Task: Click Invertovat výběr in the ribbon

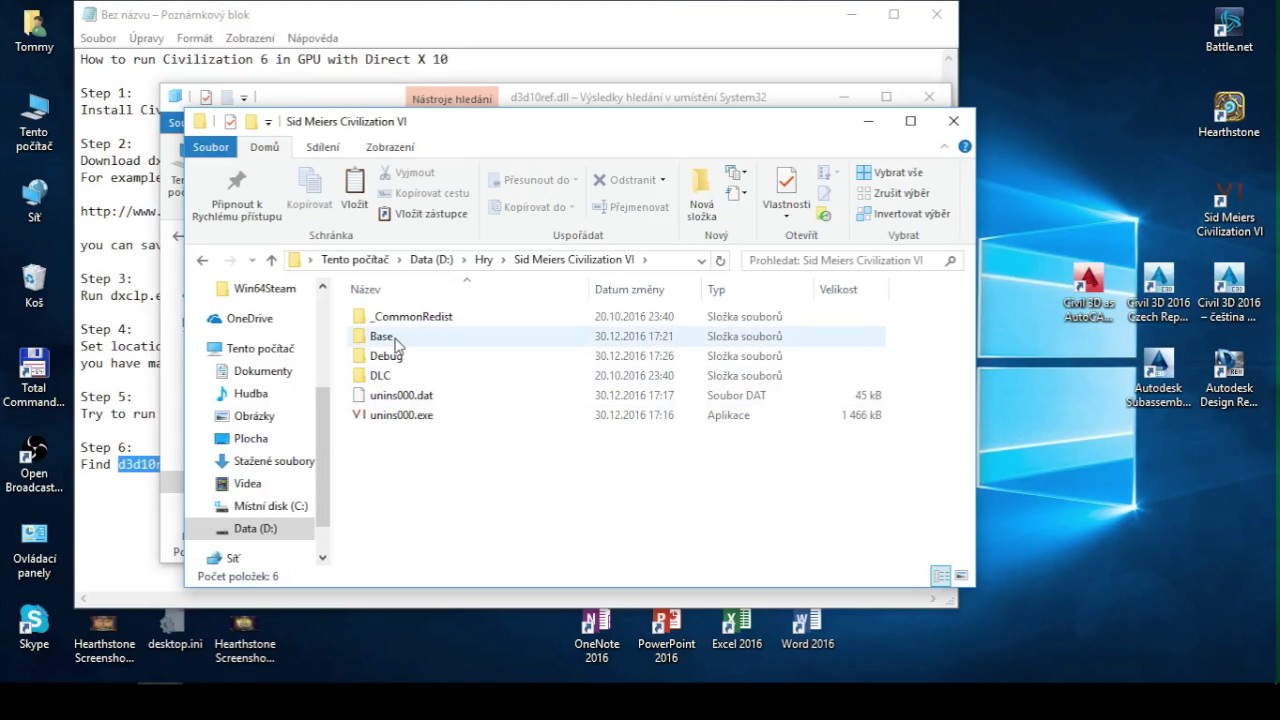Action: point(903,214)
